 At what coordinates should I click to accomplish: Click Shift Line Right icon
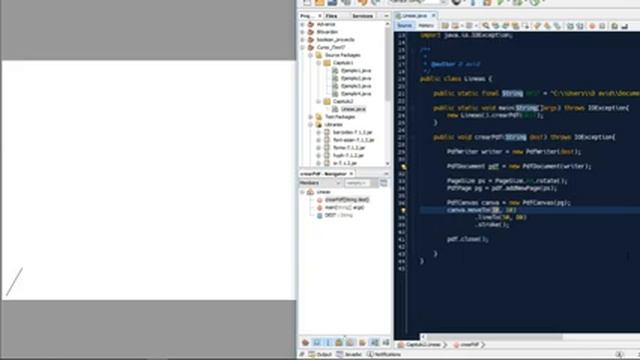(x=580, y=26)
